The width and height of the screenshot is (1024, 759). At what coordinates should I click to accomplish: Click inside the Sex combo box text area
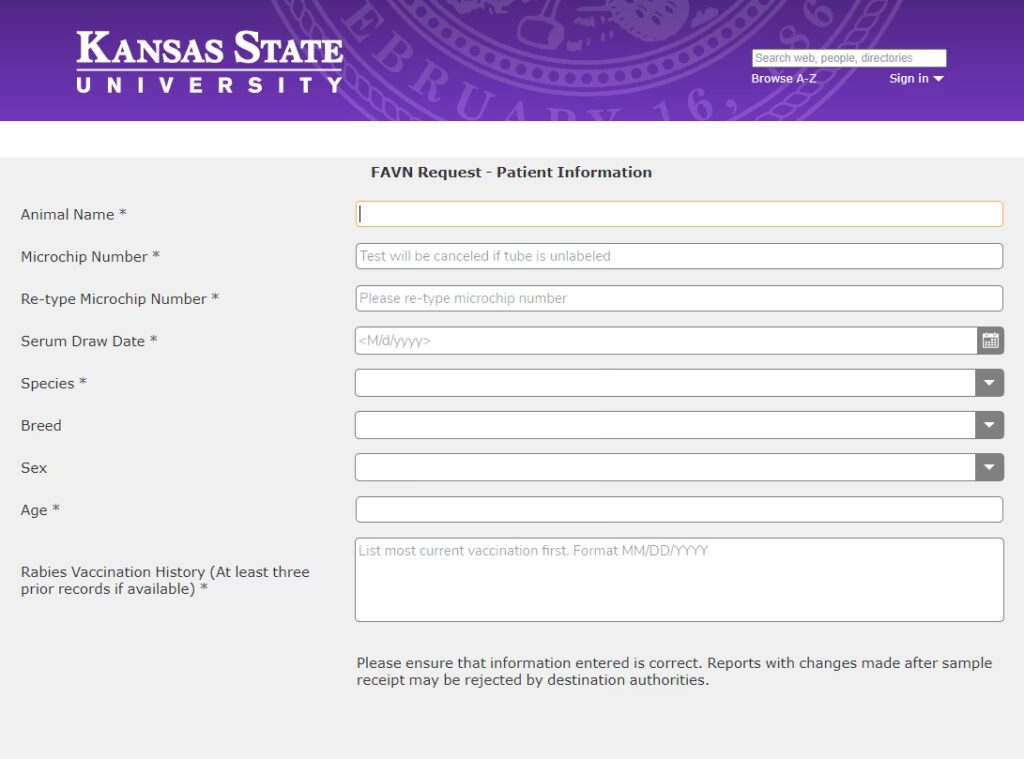665,467
